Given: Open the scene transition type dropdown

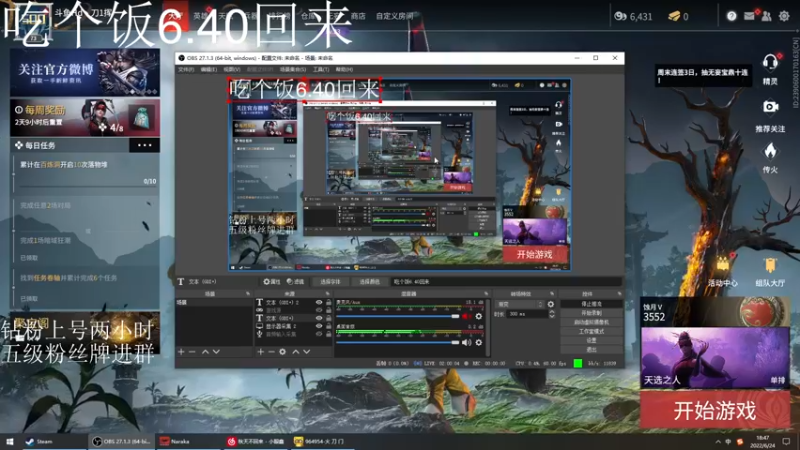Looking at the screenshot, I should (x=519, y=304).
